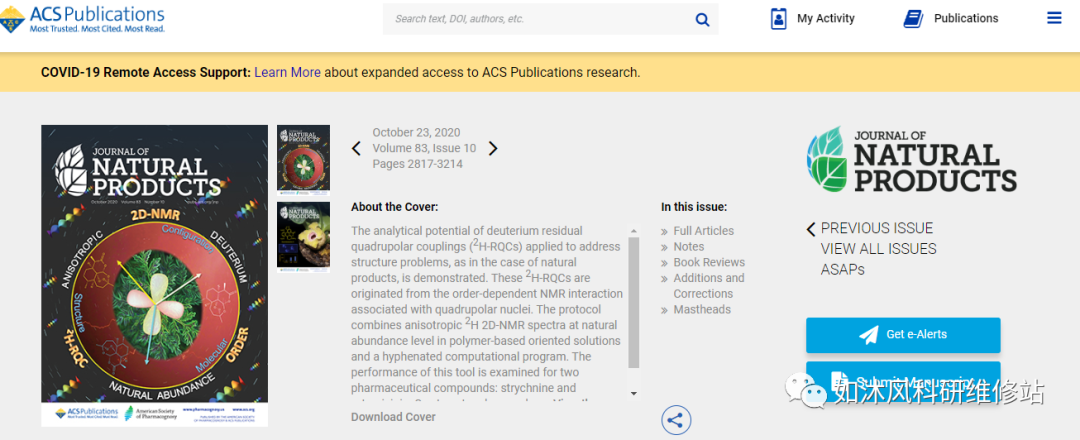Select the second small cover thumbnail
This screenshot has width=1080, height=440.
point(303,236)
